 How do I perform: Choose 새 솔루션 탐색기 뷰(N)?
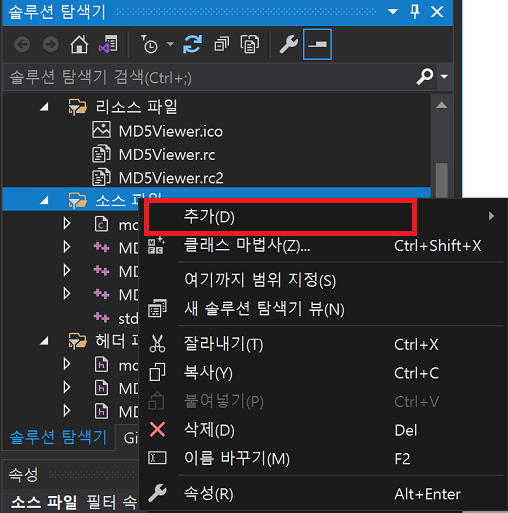coord(323,309)
